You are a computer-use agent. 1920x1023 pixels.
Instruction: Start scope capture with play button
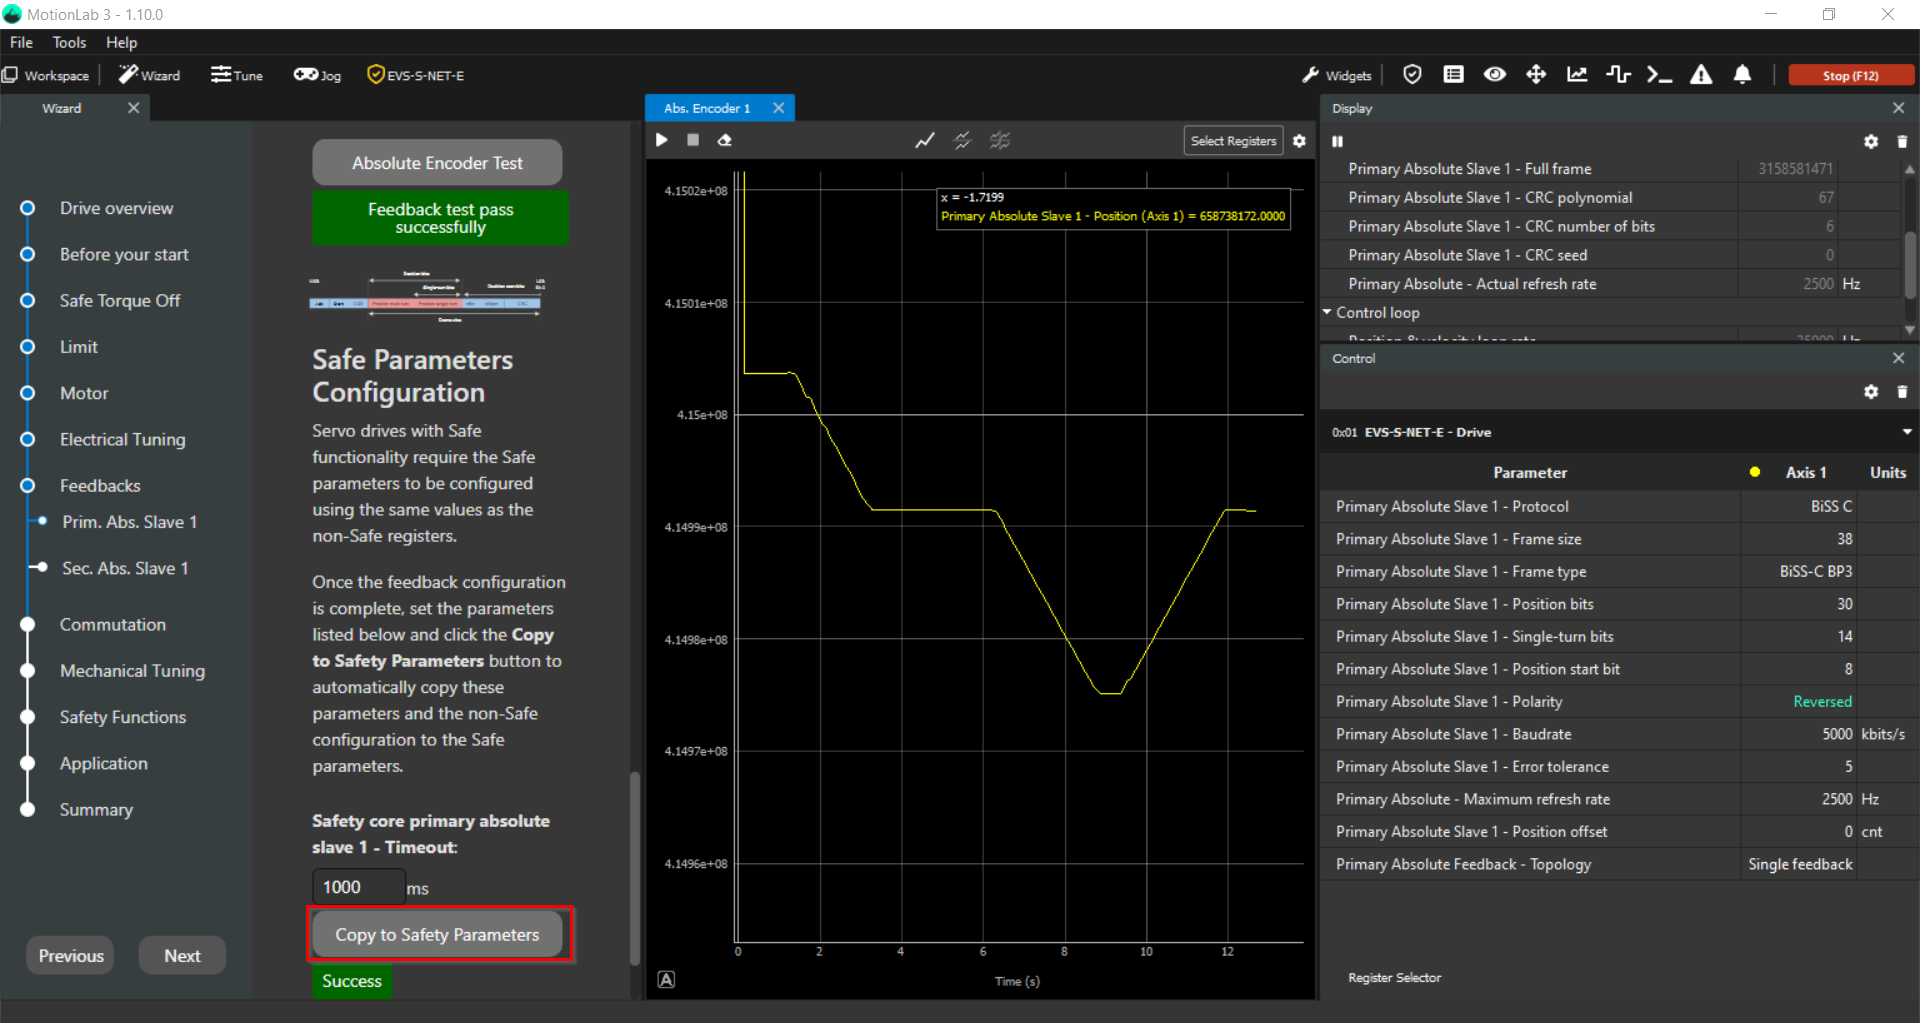(662, 141)
